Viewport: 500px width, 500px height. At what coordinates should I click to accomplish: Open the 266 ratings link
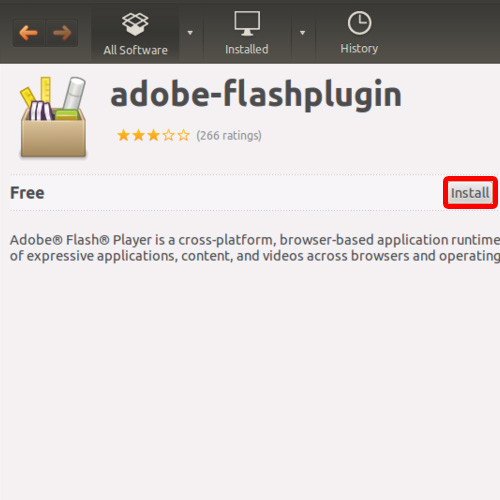[229, 136]
